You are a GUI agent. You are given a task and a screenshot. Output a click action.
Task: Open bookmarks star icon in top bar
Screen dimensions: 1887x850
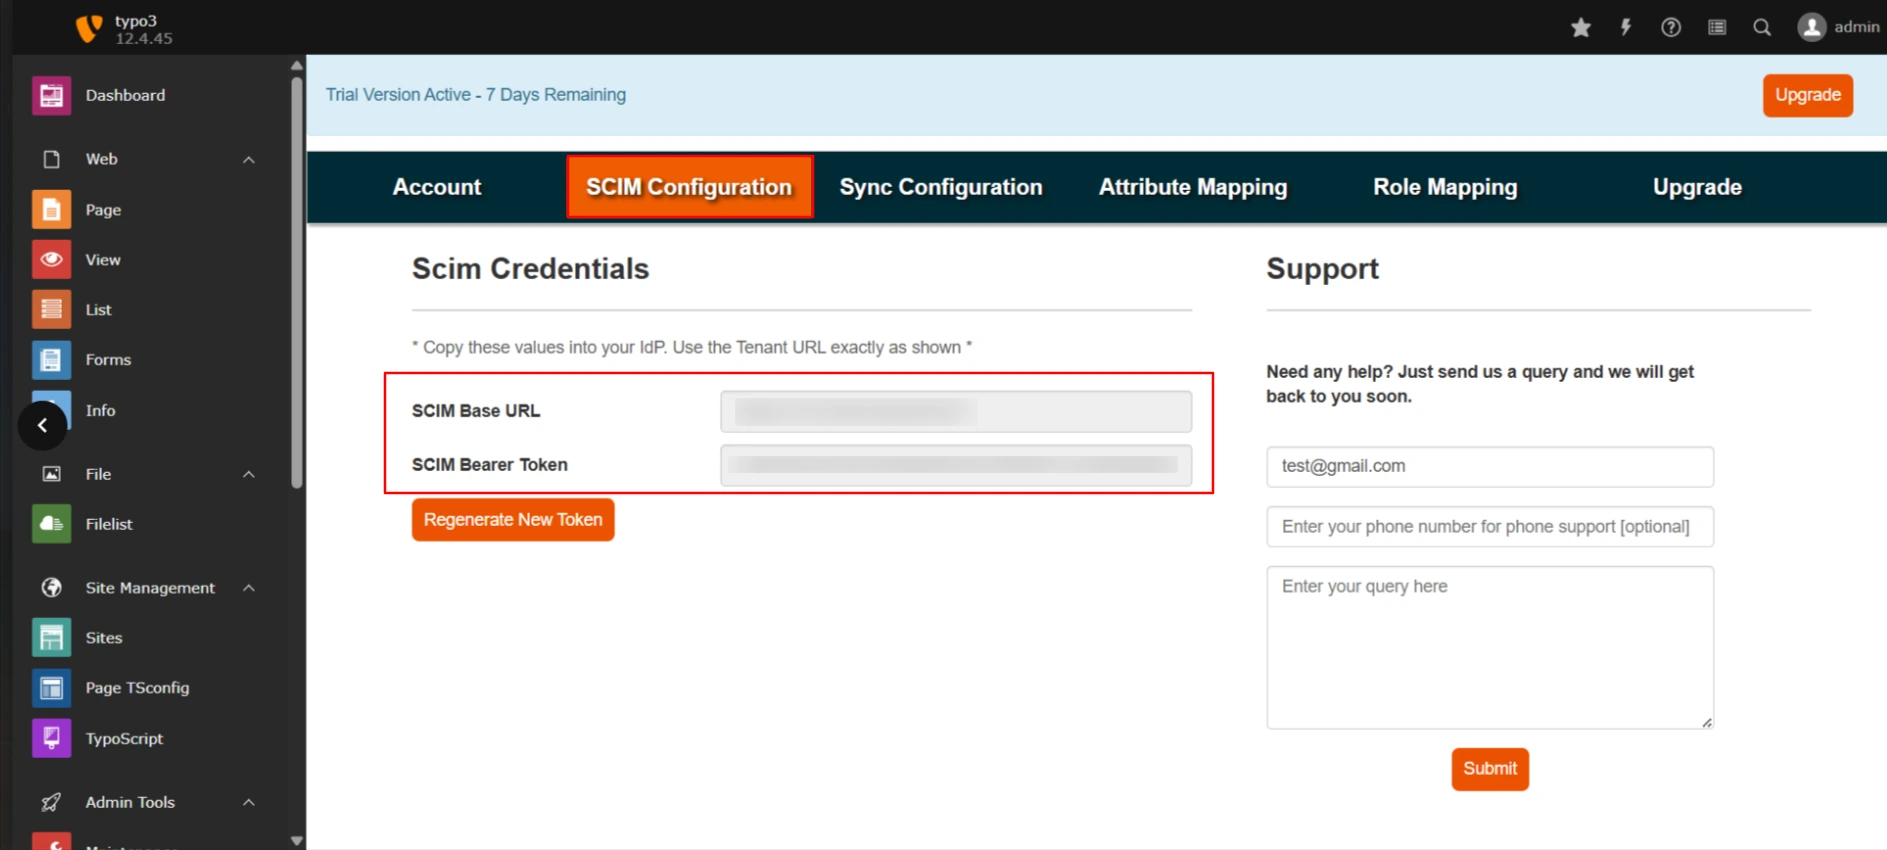1581,27
